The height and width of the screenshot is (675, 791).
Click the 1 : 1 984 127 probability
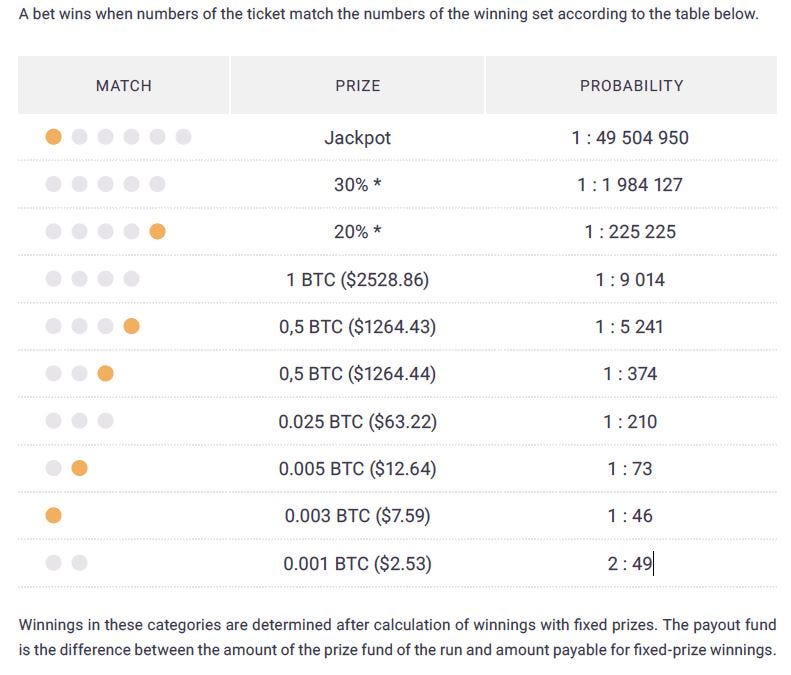coord(630,185)
